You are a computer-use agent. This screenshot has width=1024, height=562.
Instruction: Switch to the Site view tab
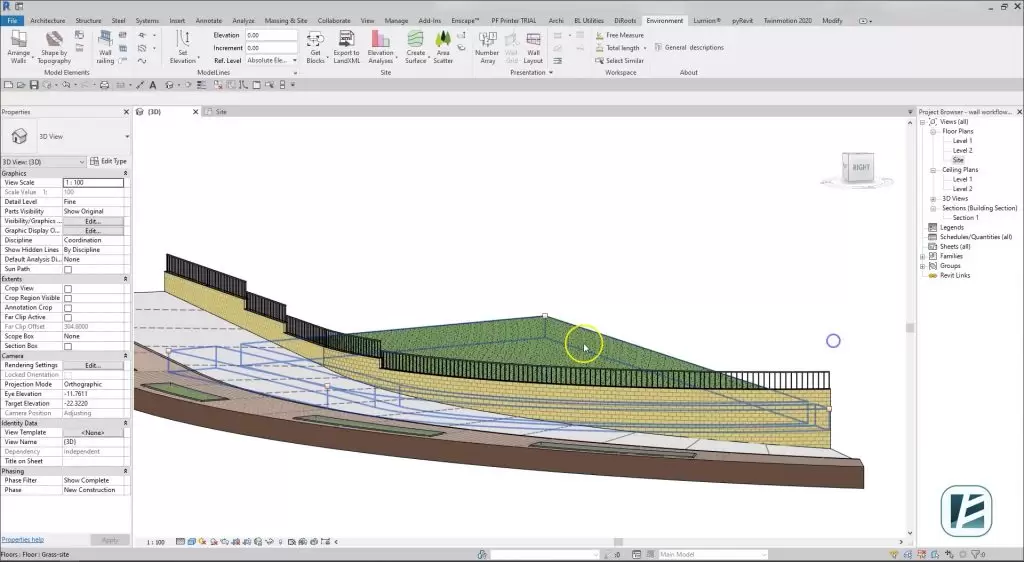point(221,112)
